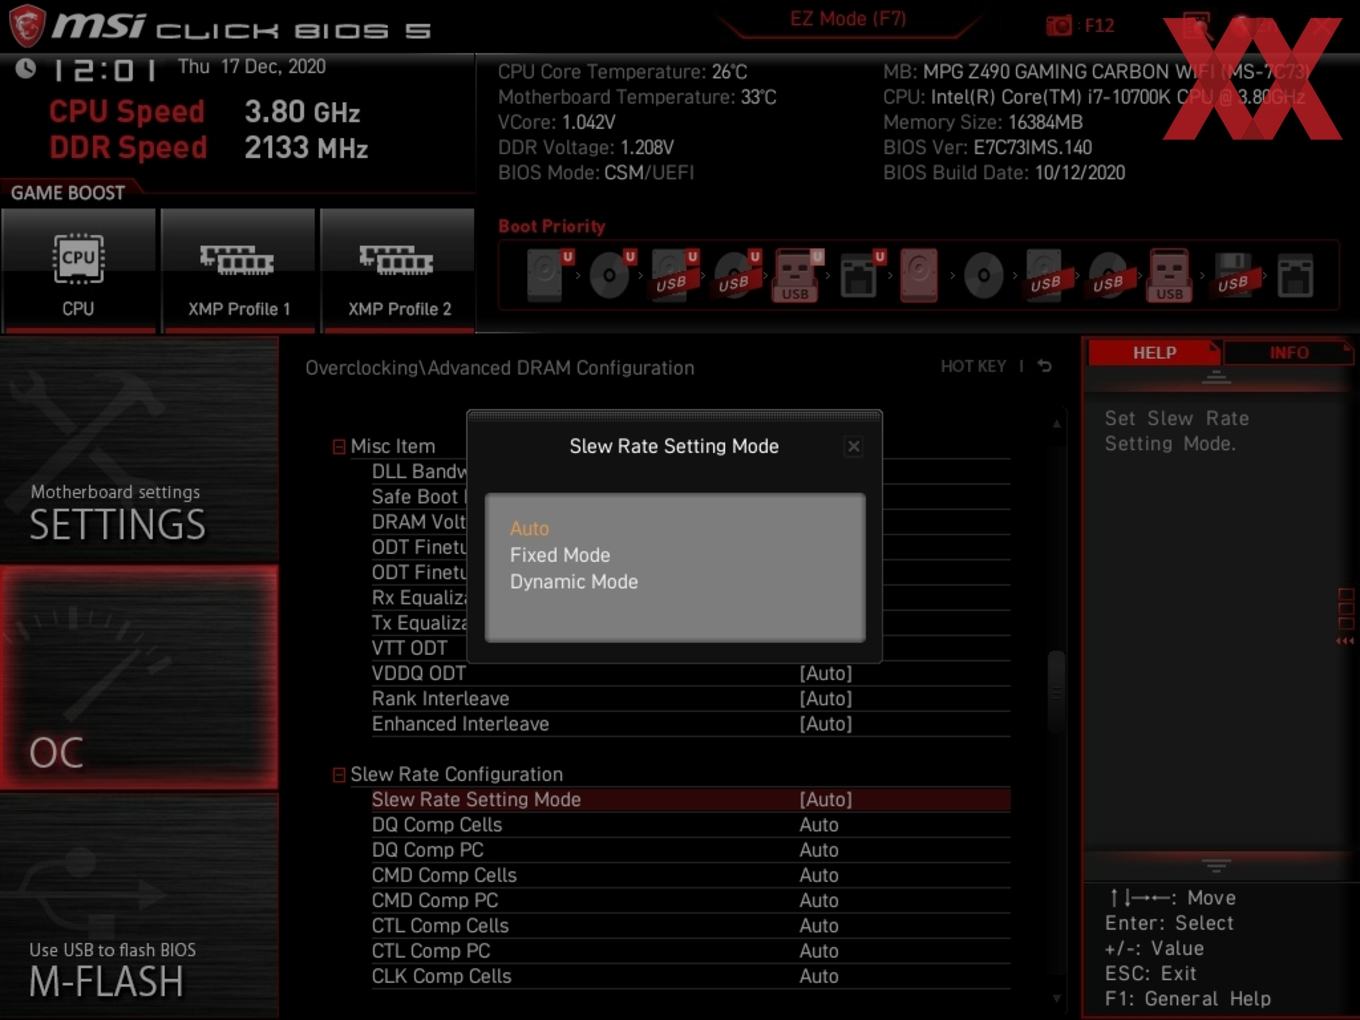
Task: Select the network boot device without U badge
Action: click(x=1295, y=276)
